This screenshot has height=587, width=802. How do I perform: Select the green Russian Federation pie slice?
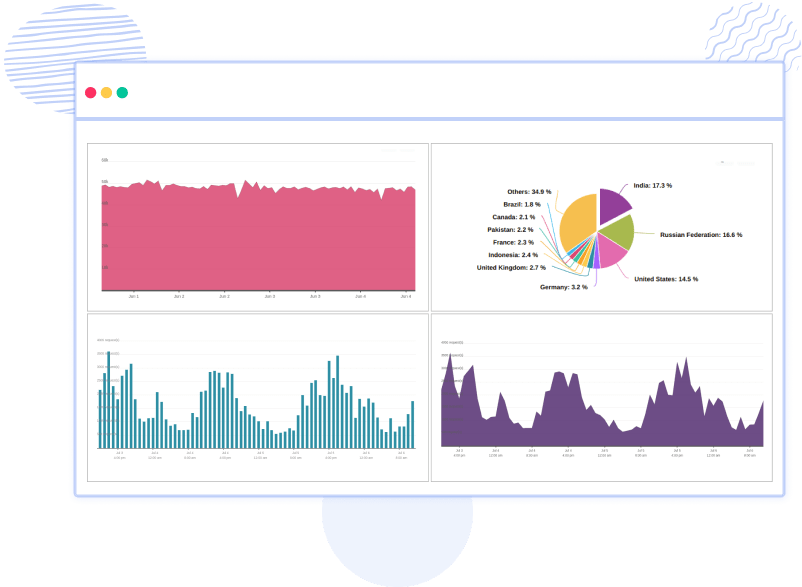click(x=619, y=232)
